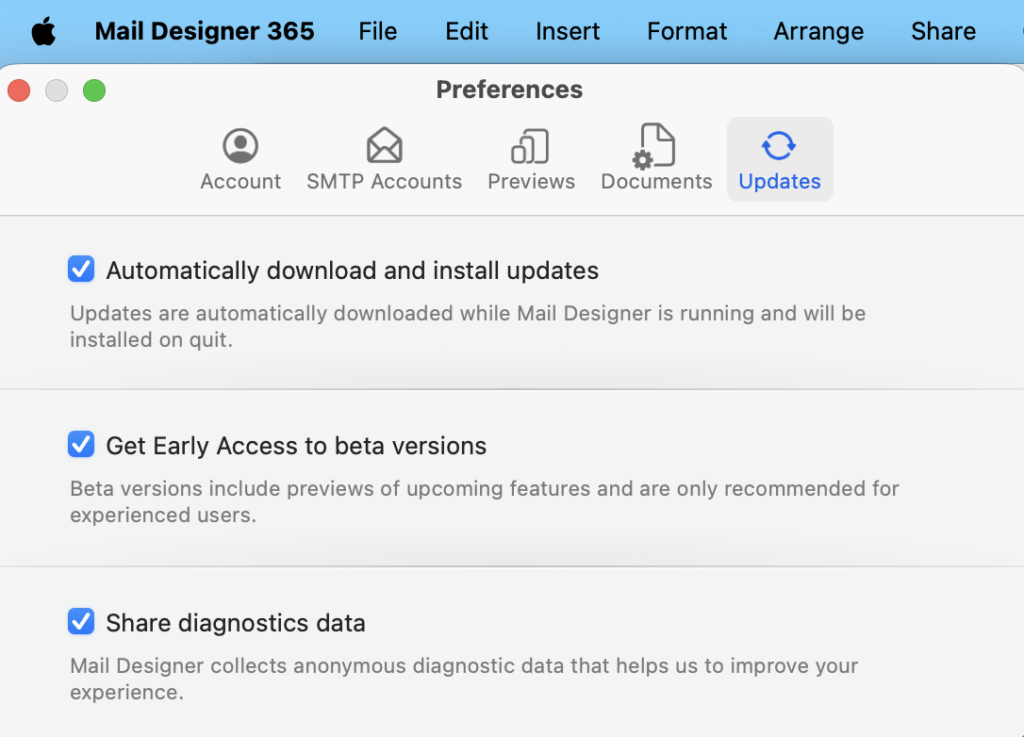Open the Insert menu
This screenshot has height=737, width=1024.
pos(567,31)
